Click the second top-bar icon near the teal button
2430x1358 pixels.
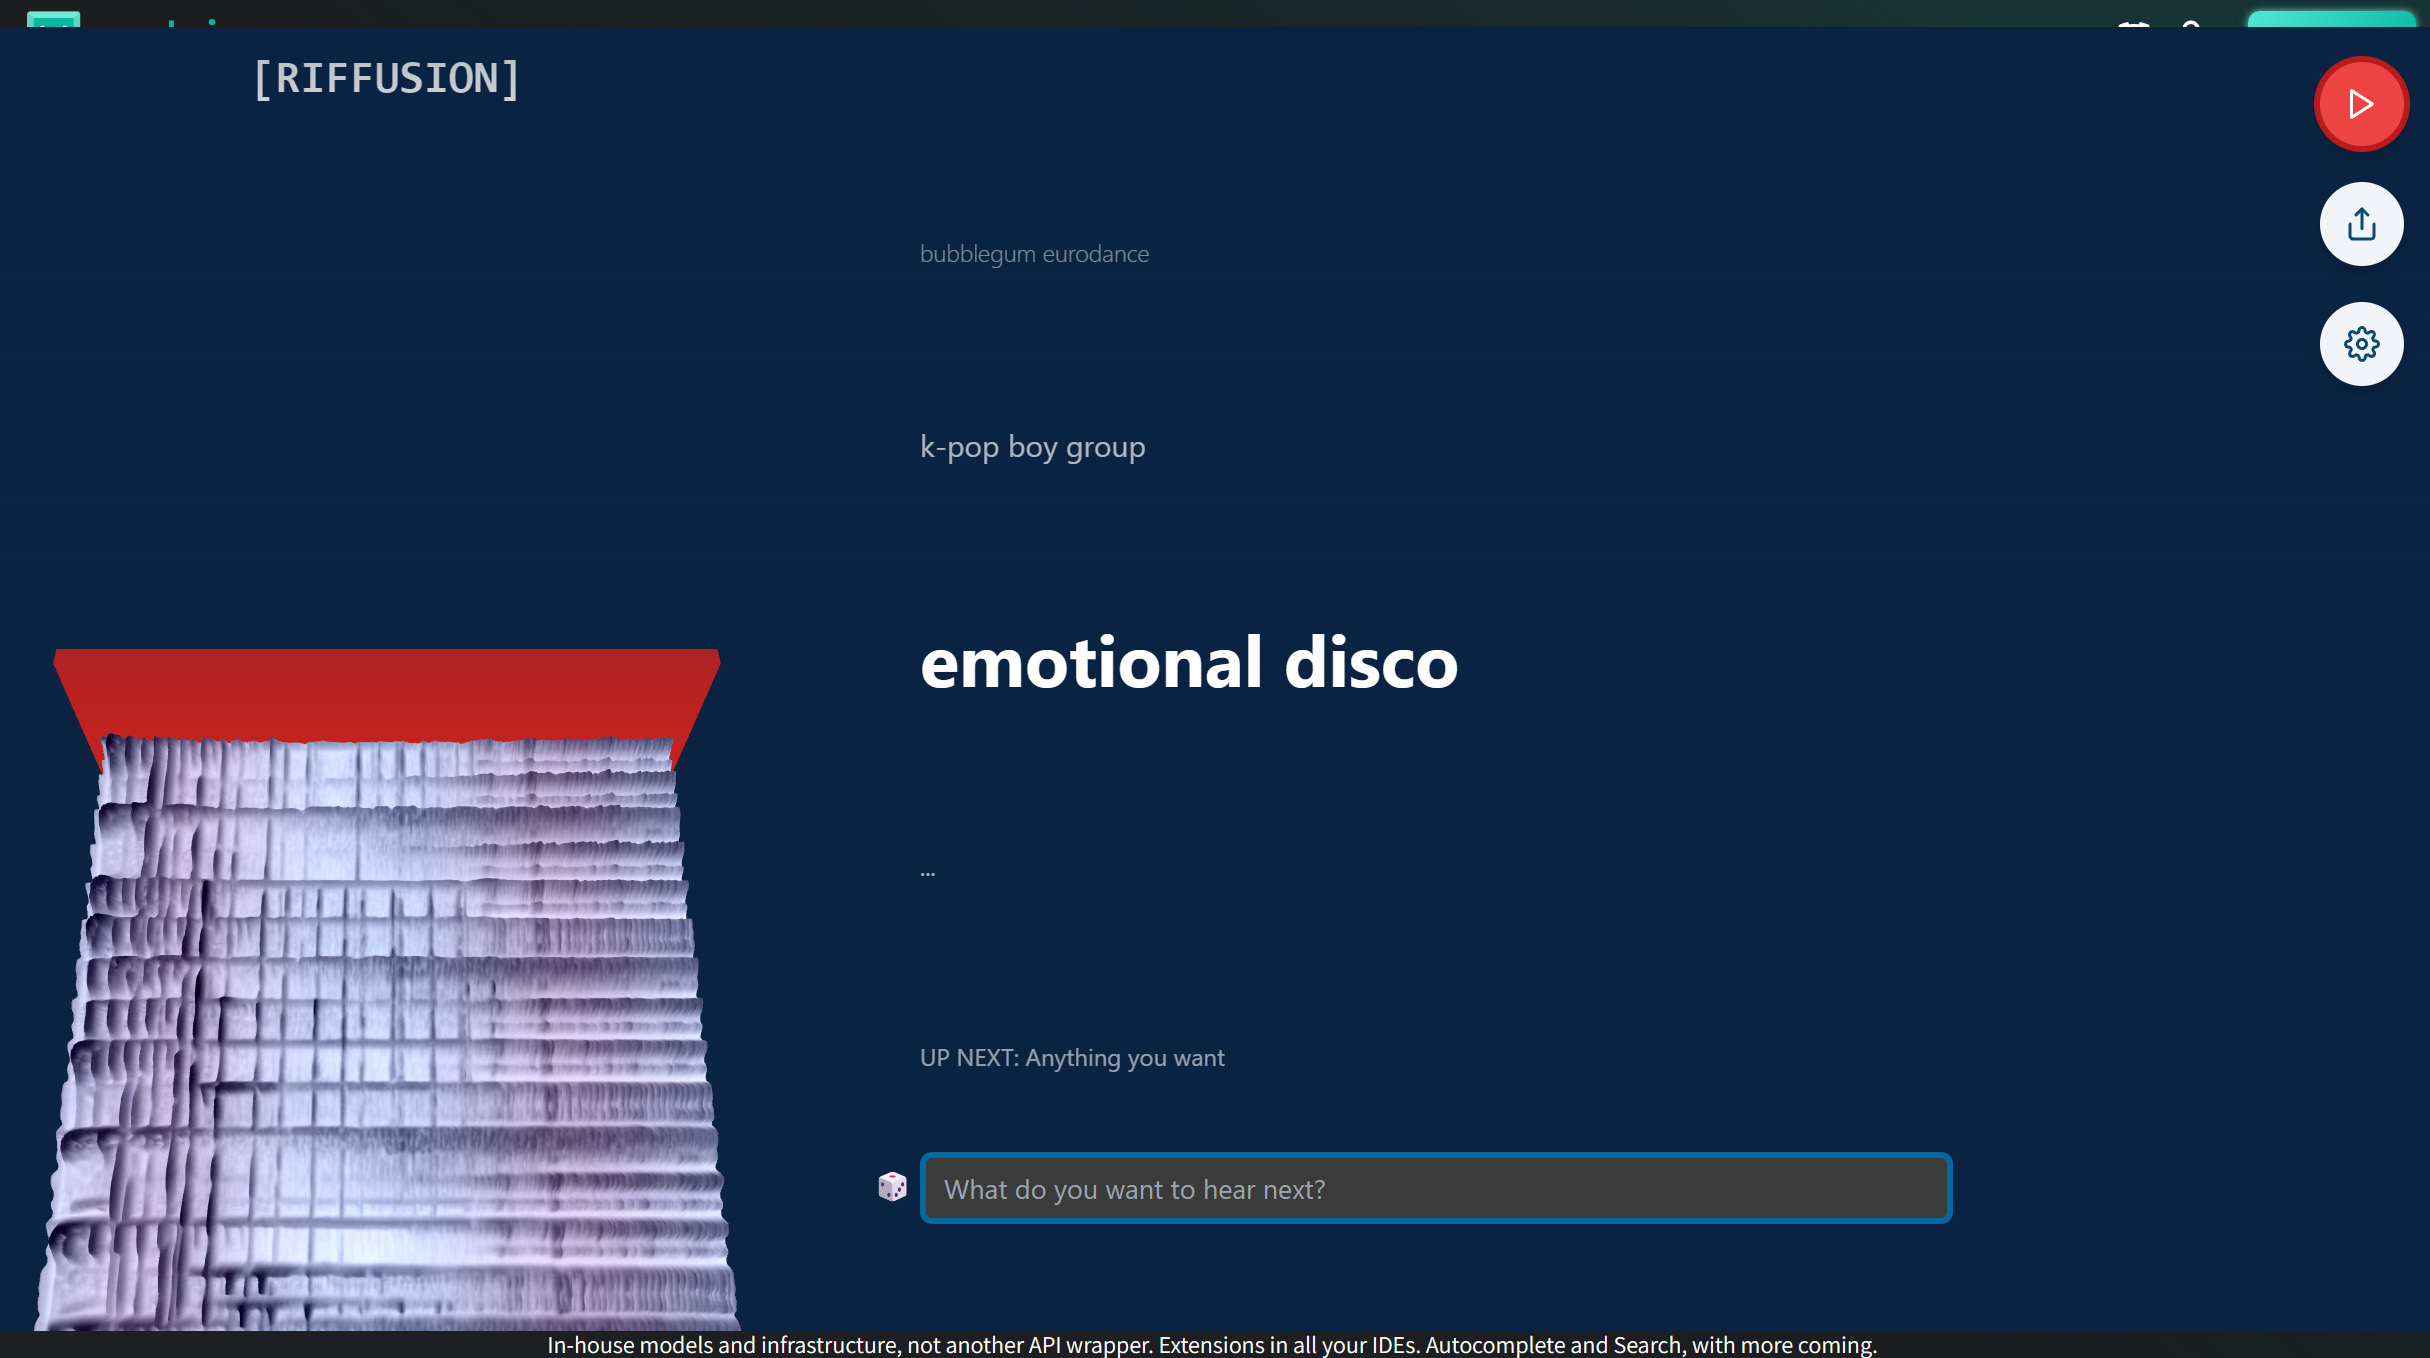pyautogui.click(x=2191, y=24)
